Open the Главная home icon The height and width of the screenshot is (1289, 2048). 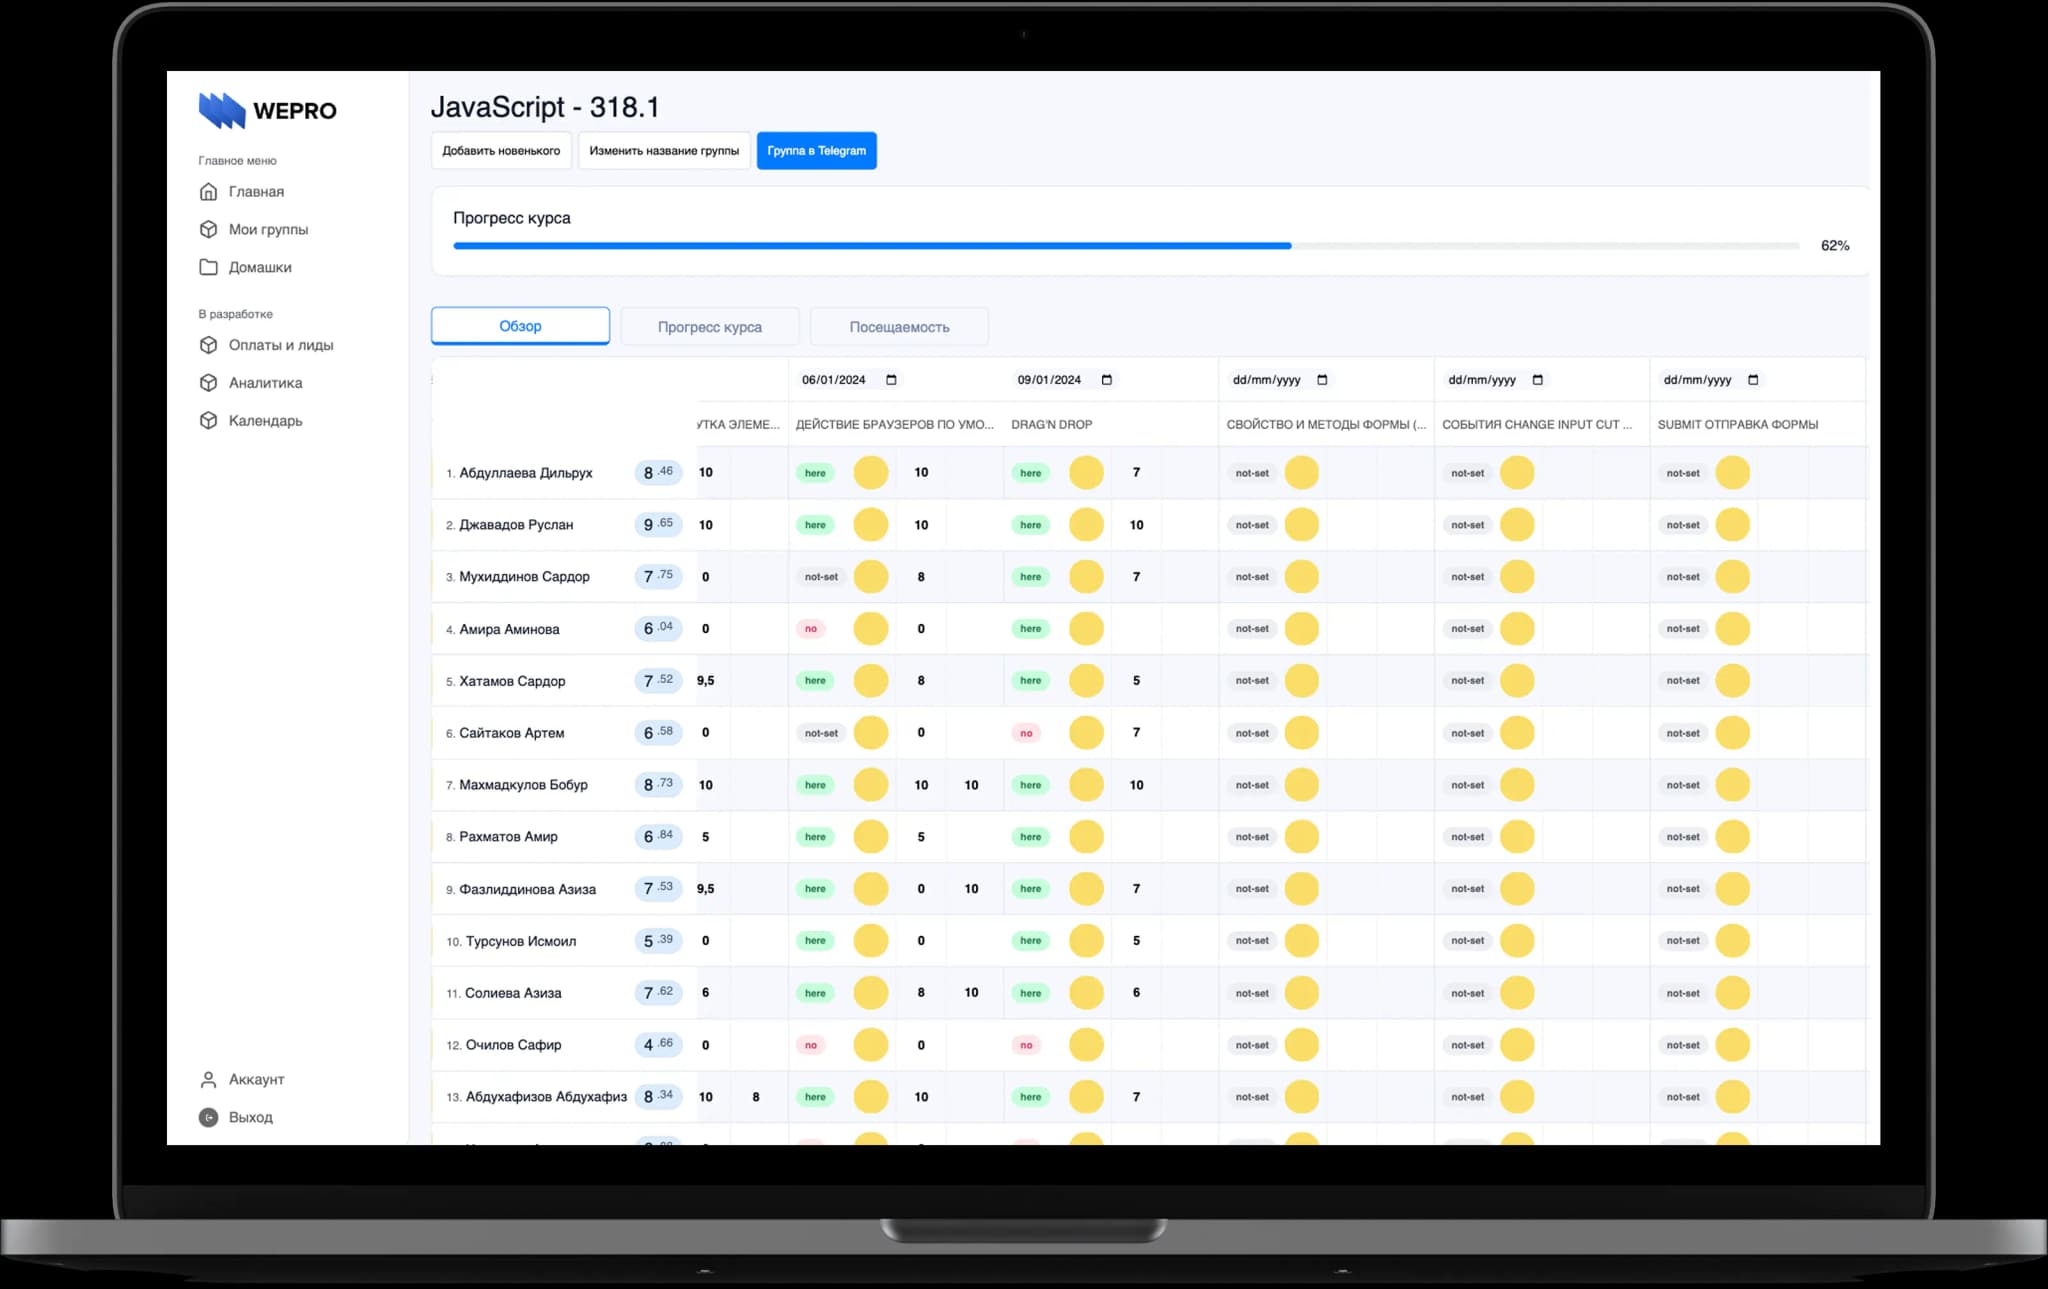pyautogui.click(x=208, y=191)
